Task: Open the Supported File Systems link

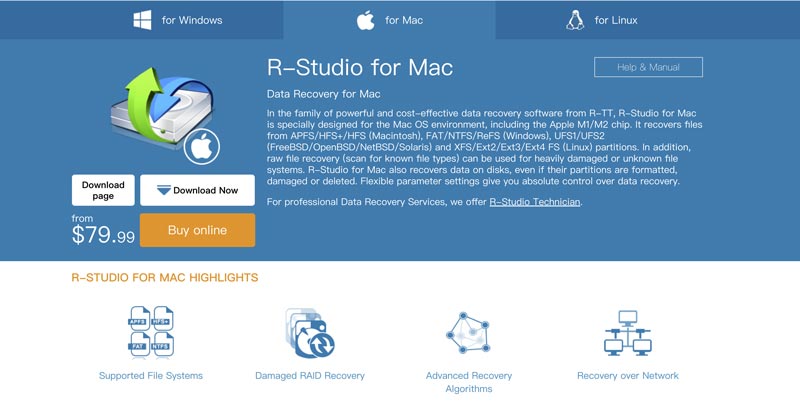Action: click(151, 376)
